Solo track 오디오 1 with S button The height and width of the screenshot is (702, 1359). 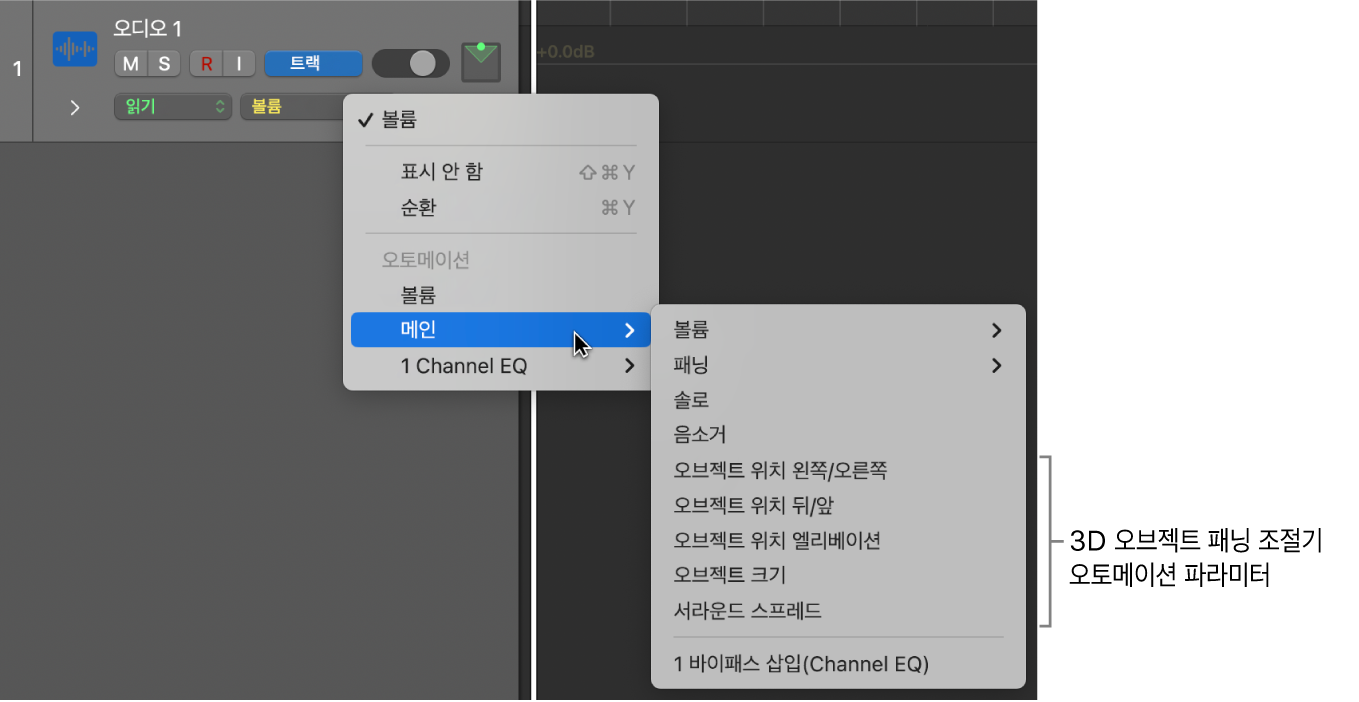click(x=164, y=64)
